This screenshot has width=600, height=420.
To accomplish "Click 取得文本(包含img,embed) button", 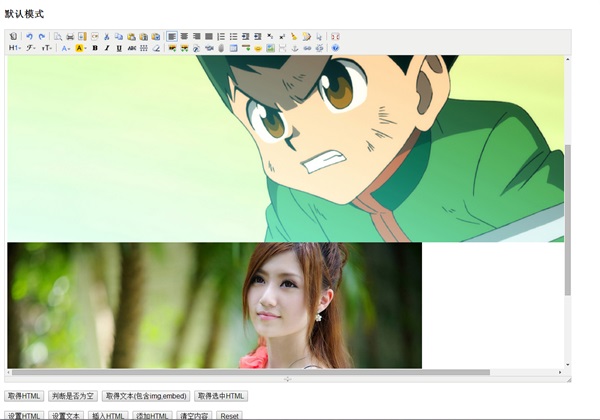I will [x=146, y=396].
